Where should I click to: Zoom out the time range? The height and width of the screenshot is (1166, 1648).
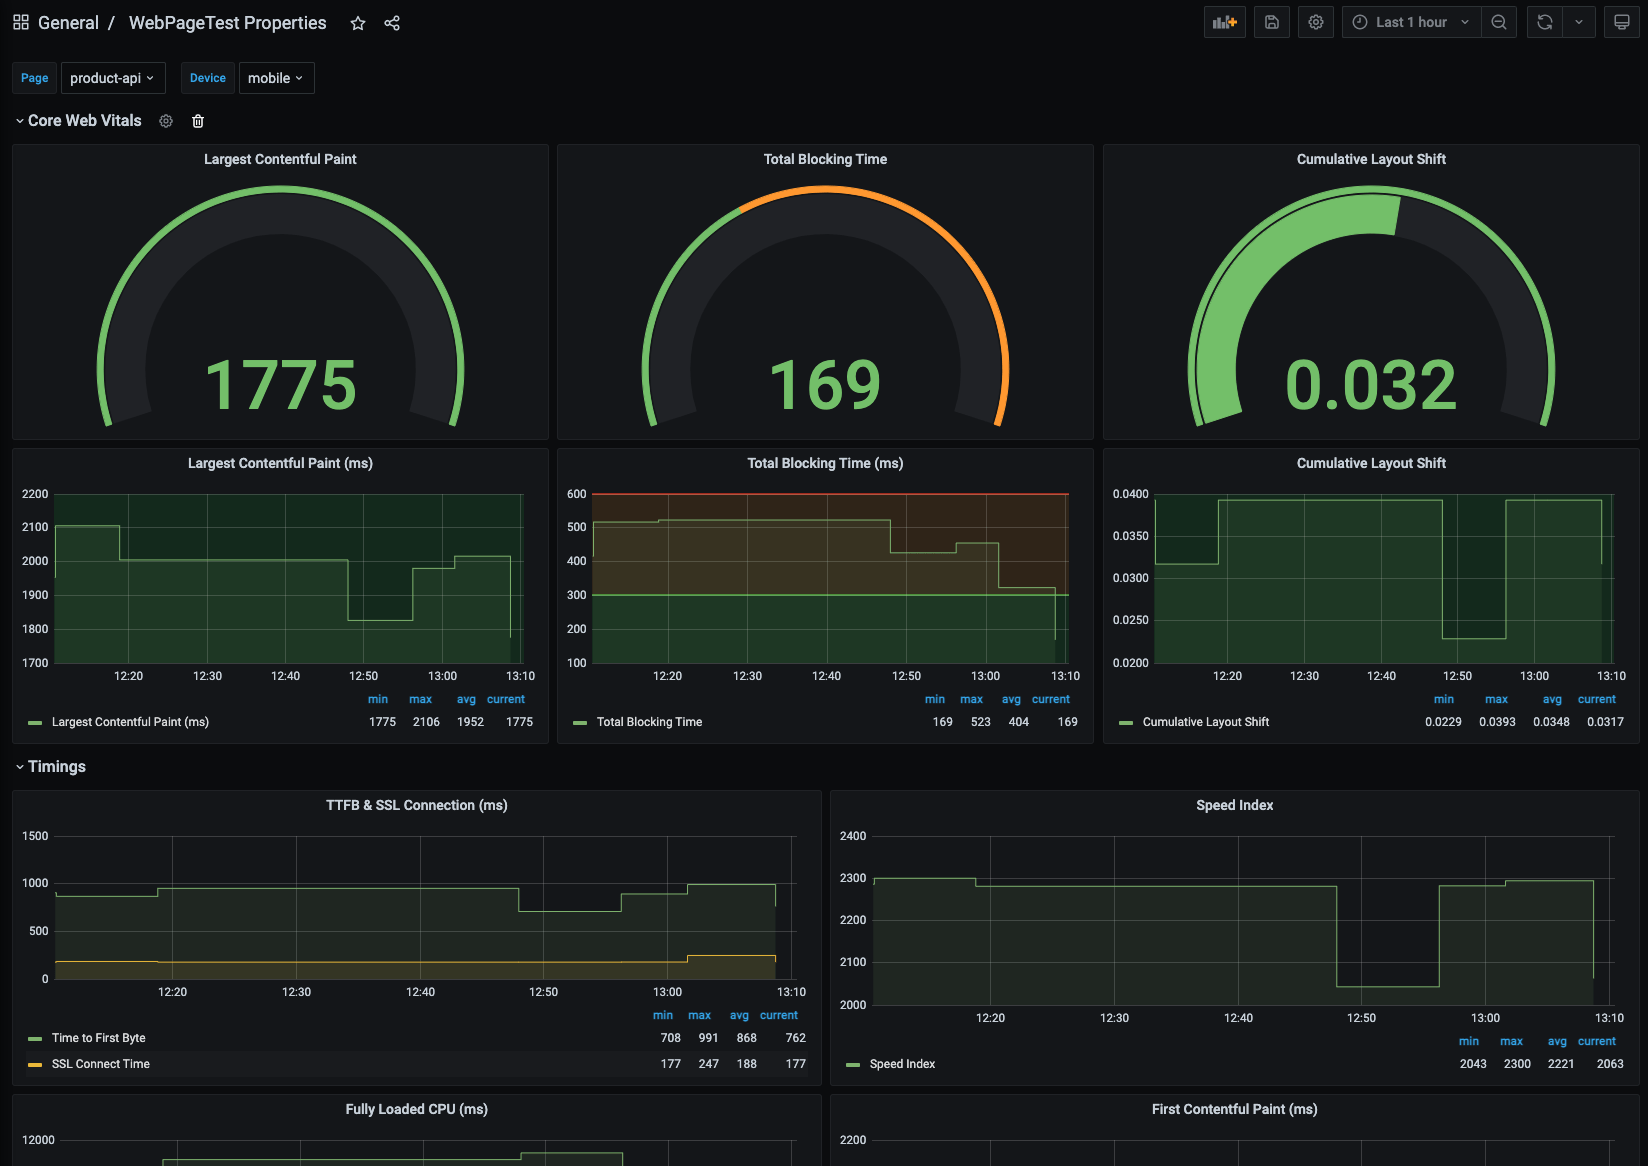click(x=1499, y=22)
